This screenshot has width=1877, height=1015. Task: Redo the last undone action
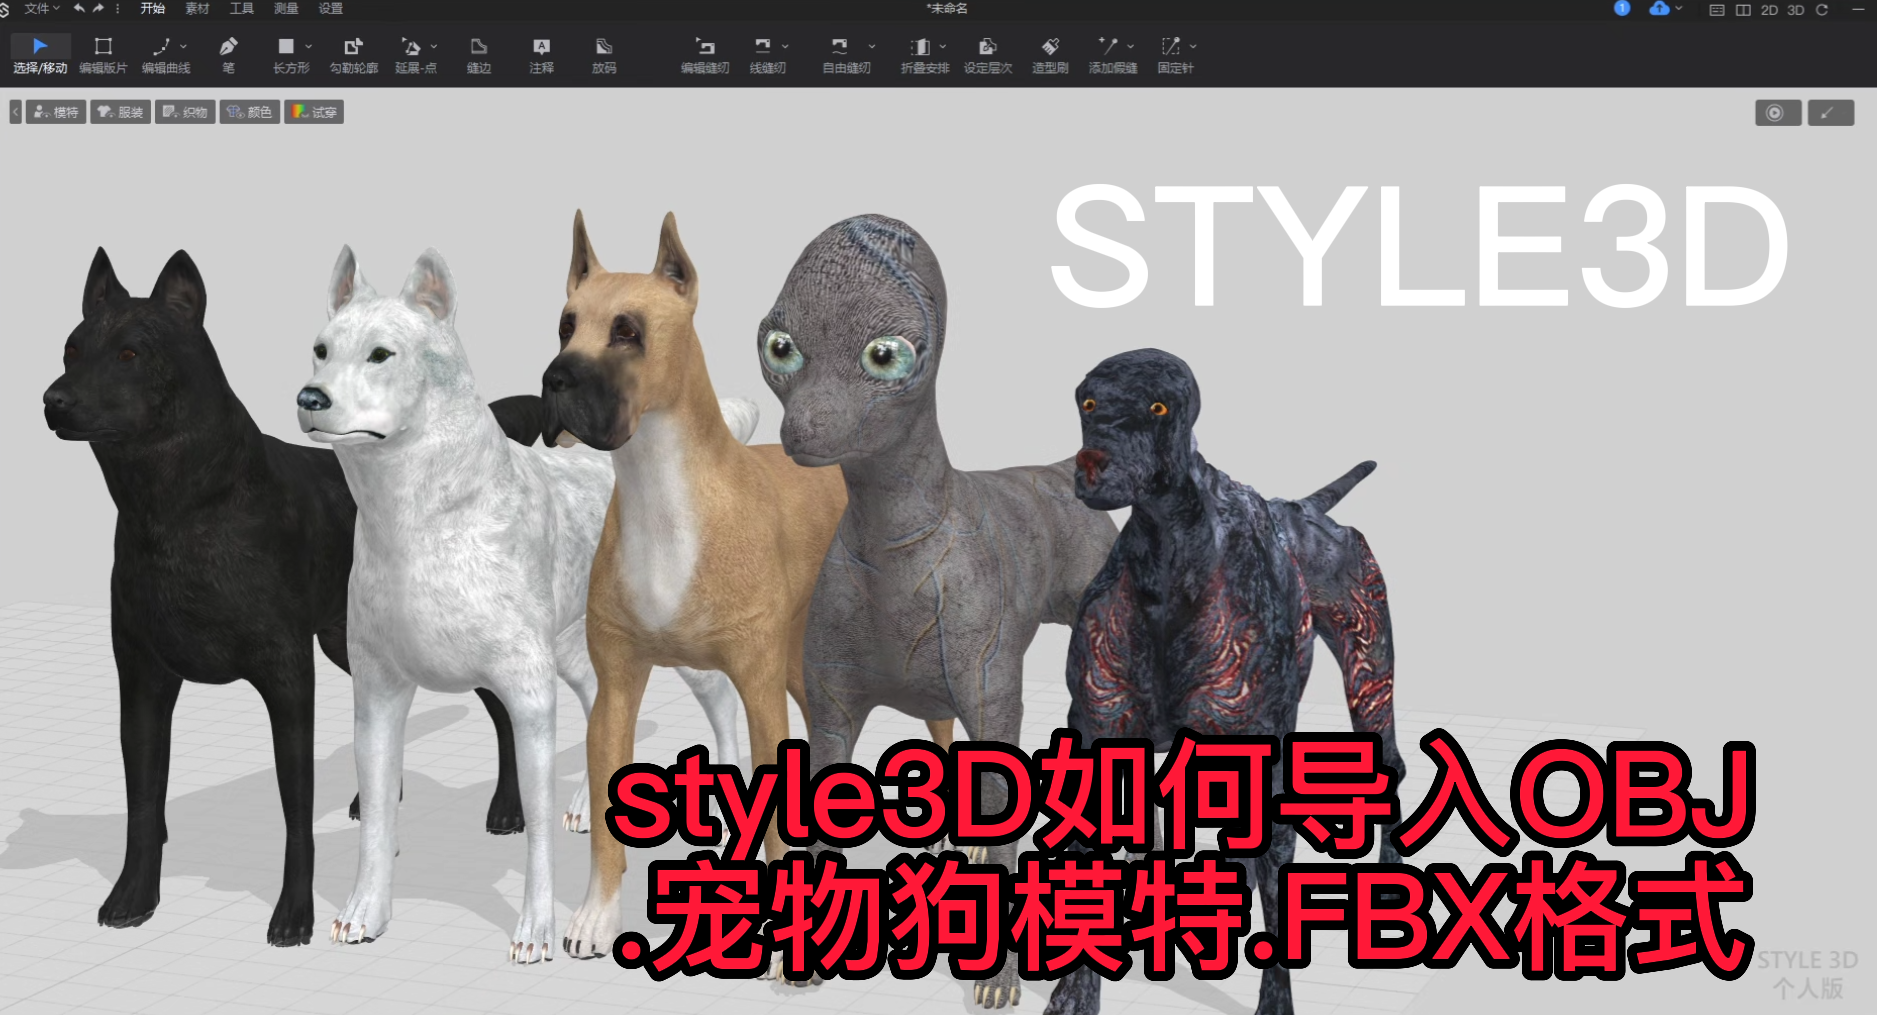click(98, 8)
